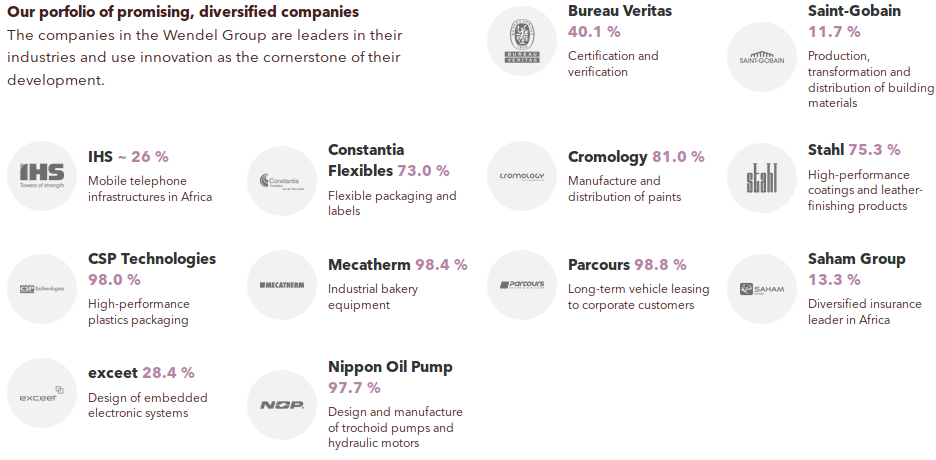Open the Constantia Flexibles logo
The image size is (936, 460).
pos(281,181)
